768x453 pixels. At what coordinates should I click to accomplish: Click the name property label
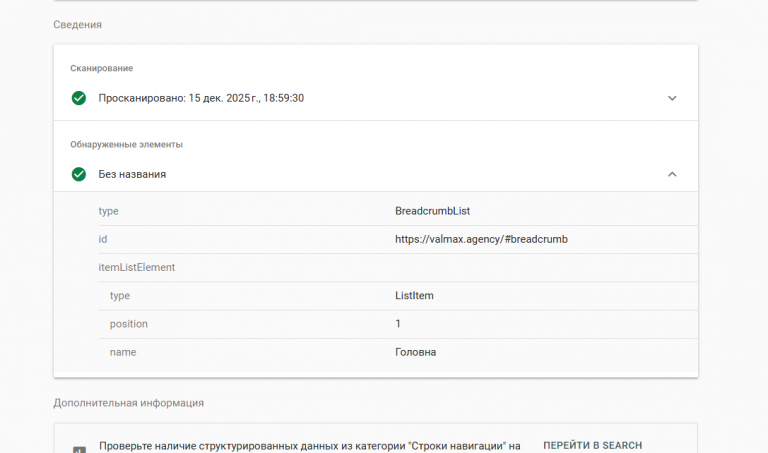123,352
